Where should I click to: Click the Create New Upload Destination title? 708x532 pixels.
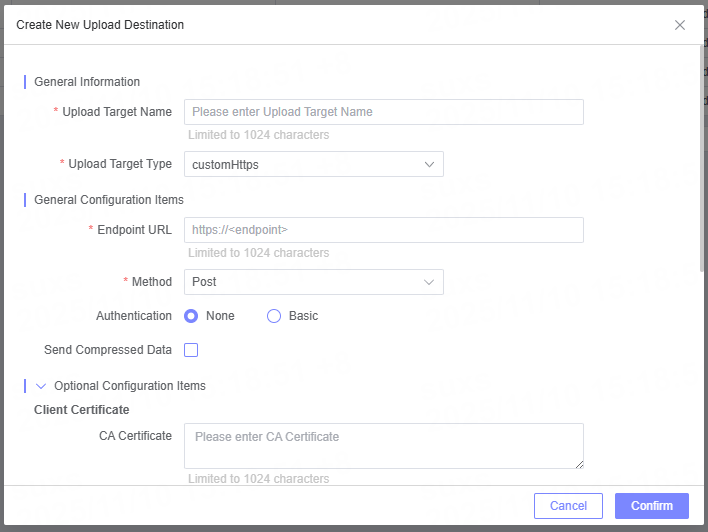pyautogui.click(x=100, y=24)
